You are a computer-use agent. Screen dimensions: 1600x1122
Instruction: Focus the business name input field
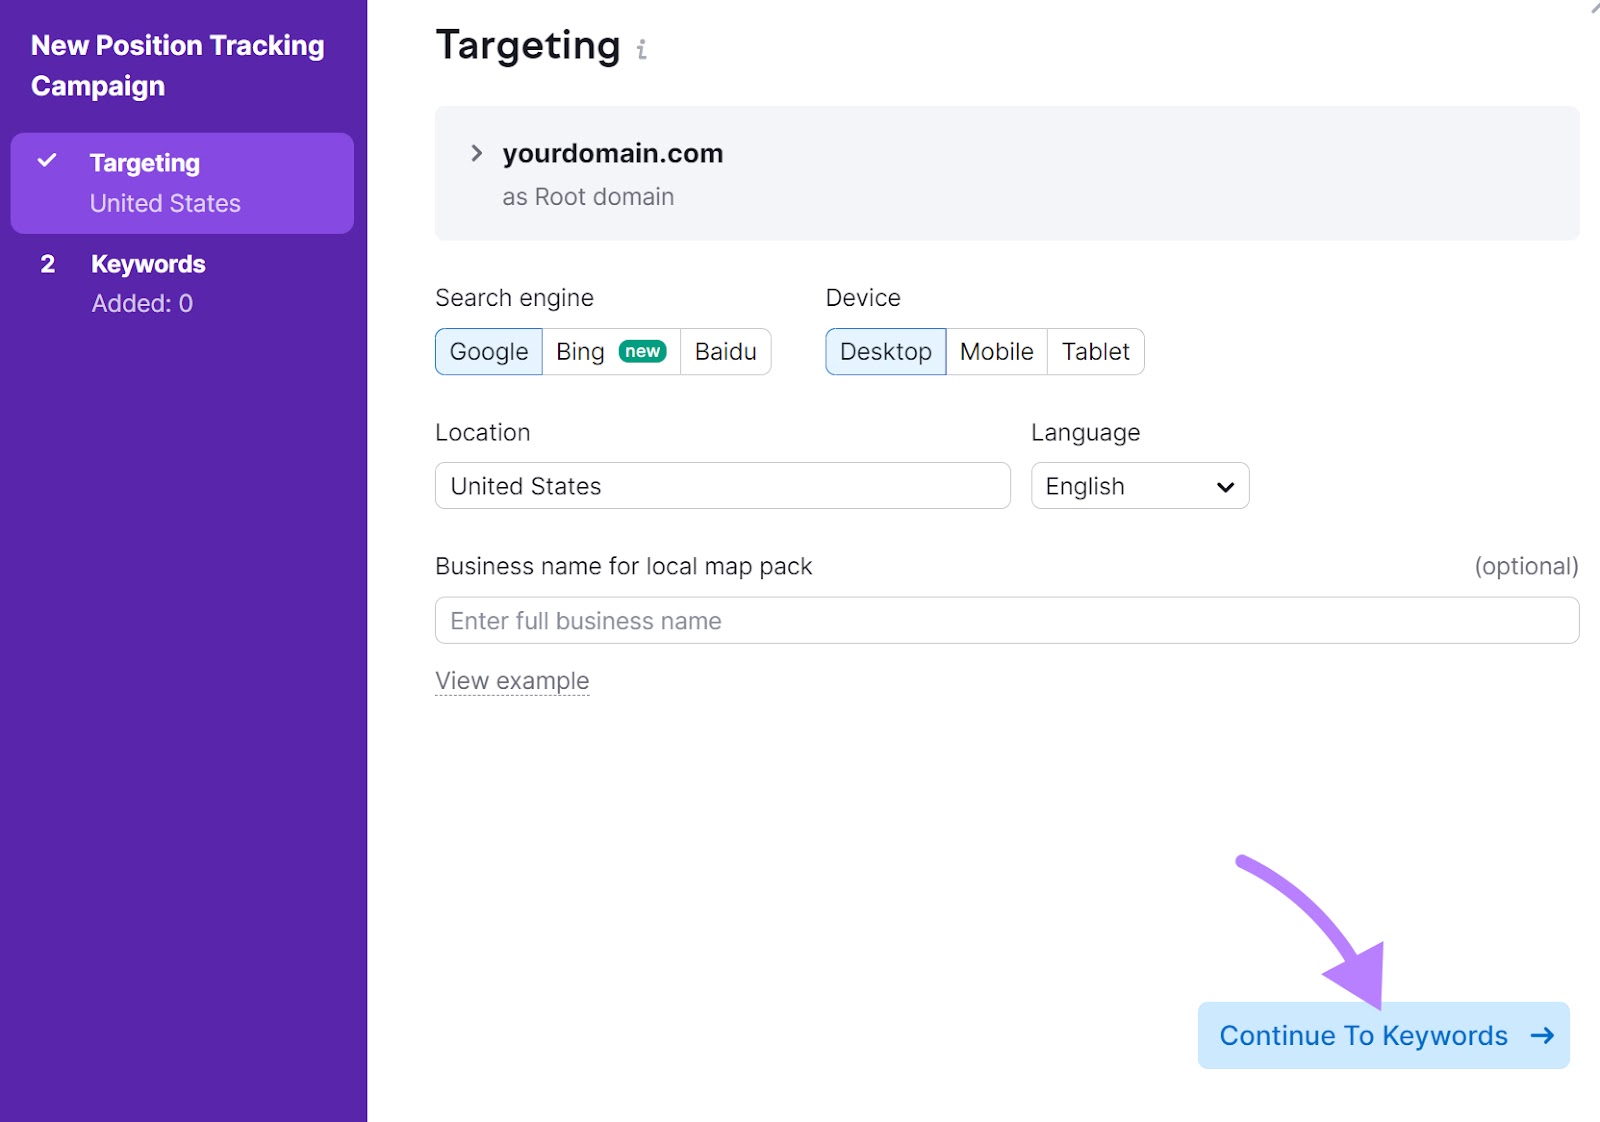1006,621
